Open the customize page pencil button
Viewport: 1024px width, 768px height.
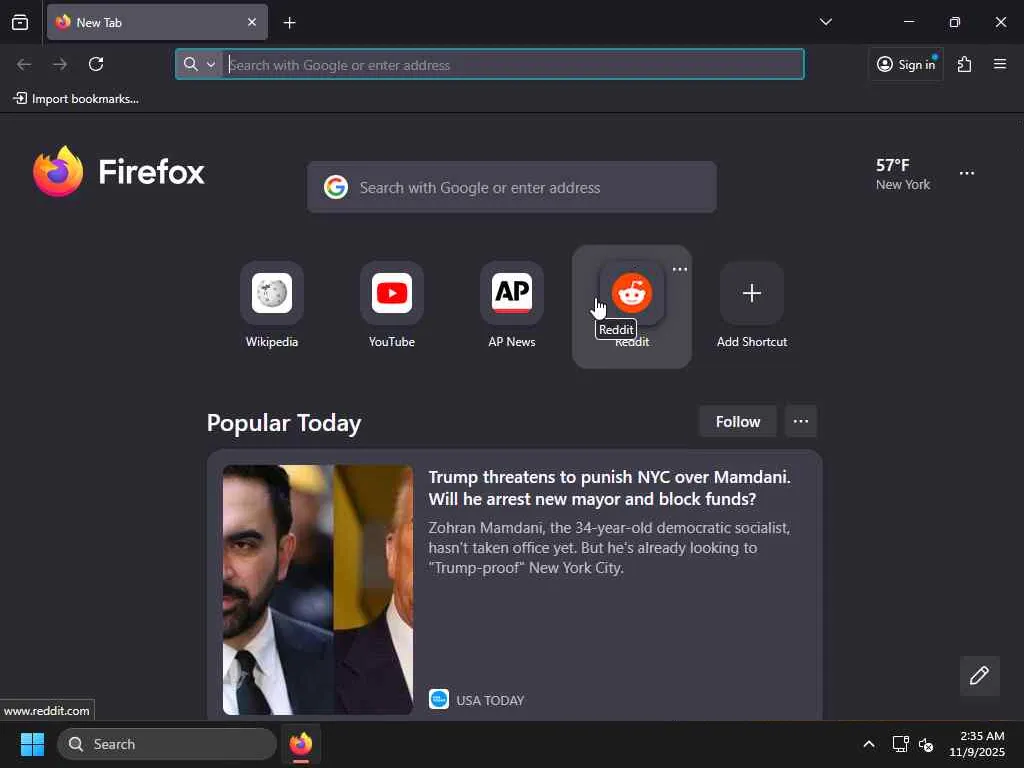(x=979, y=675)
